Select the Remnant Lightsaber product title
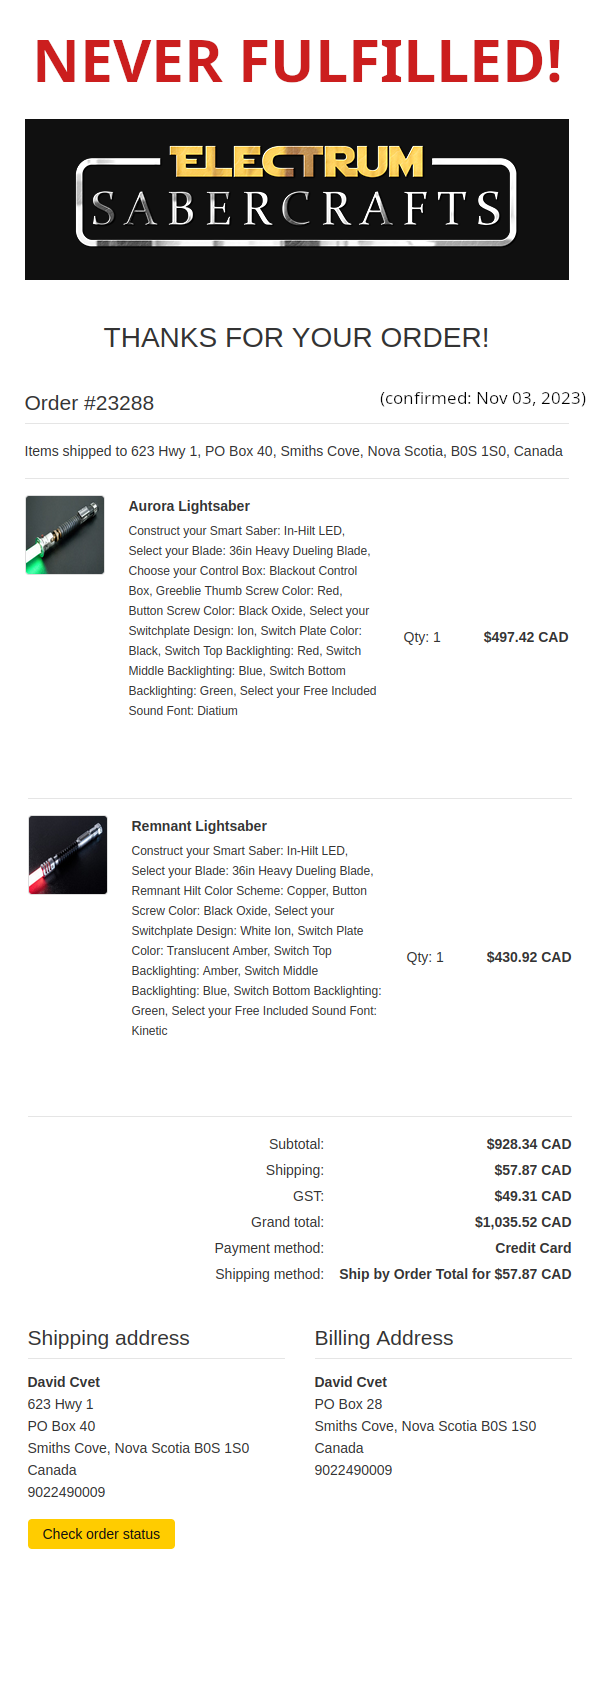609x1694 pixels. click(199, 826)
